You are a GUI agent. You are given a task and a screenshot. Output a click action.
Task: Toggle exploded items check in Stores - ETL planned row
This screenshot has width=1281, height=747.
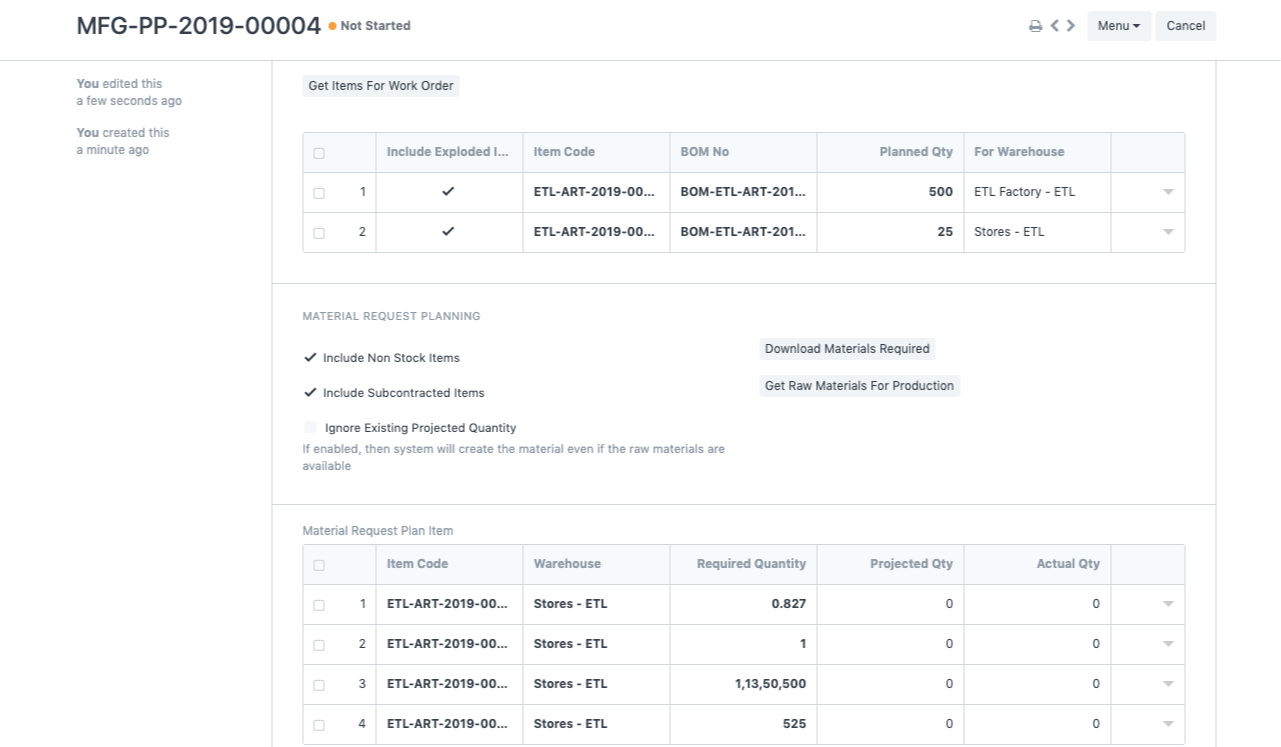click(x=448, y=232)
